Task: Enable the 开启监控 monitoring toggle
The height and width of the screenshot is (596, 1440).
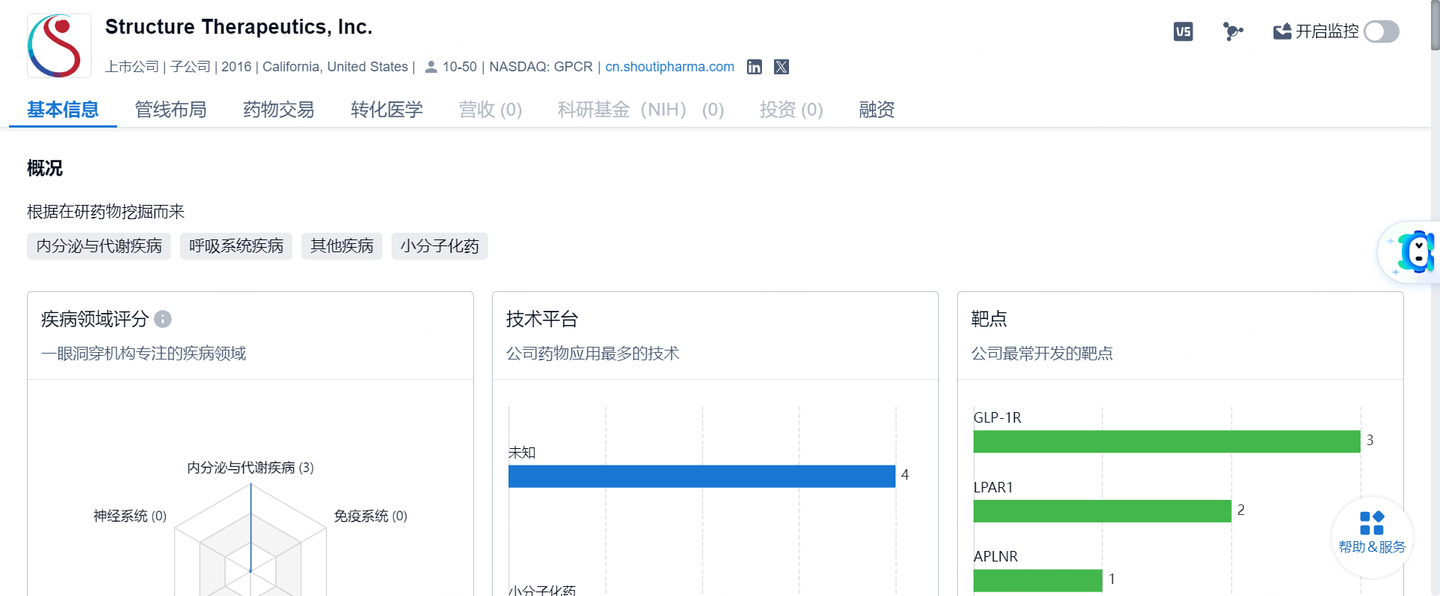Action: click(x=1381, y=31)
